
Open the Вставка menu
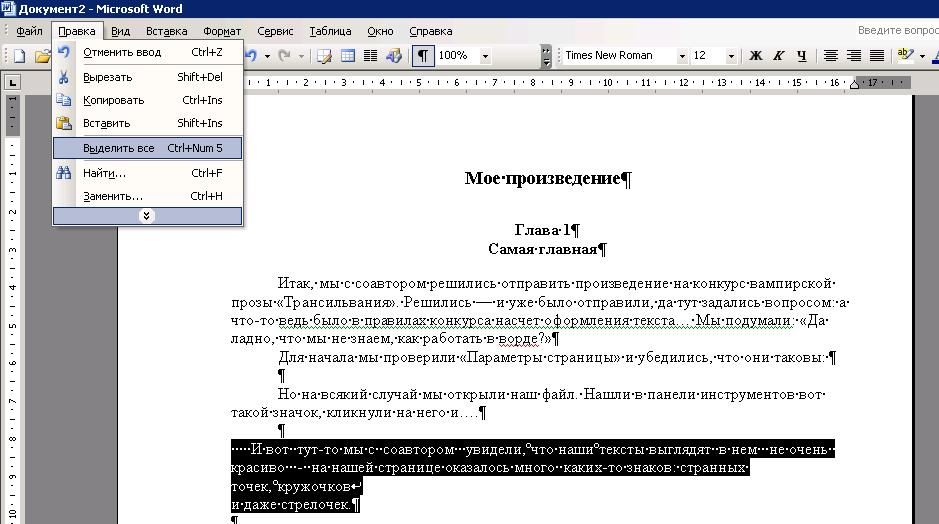[x=166, y=31]
